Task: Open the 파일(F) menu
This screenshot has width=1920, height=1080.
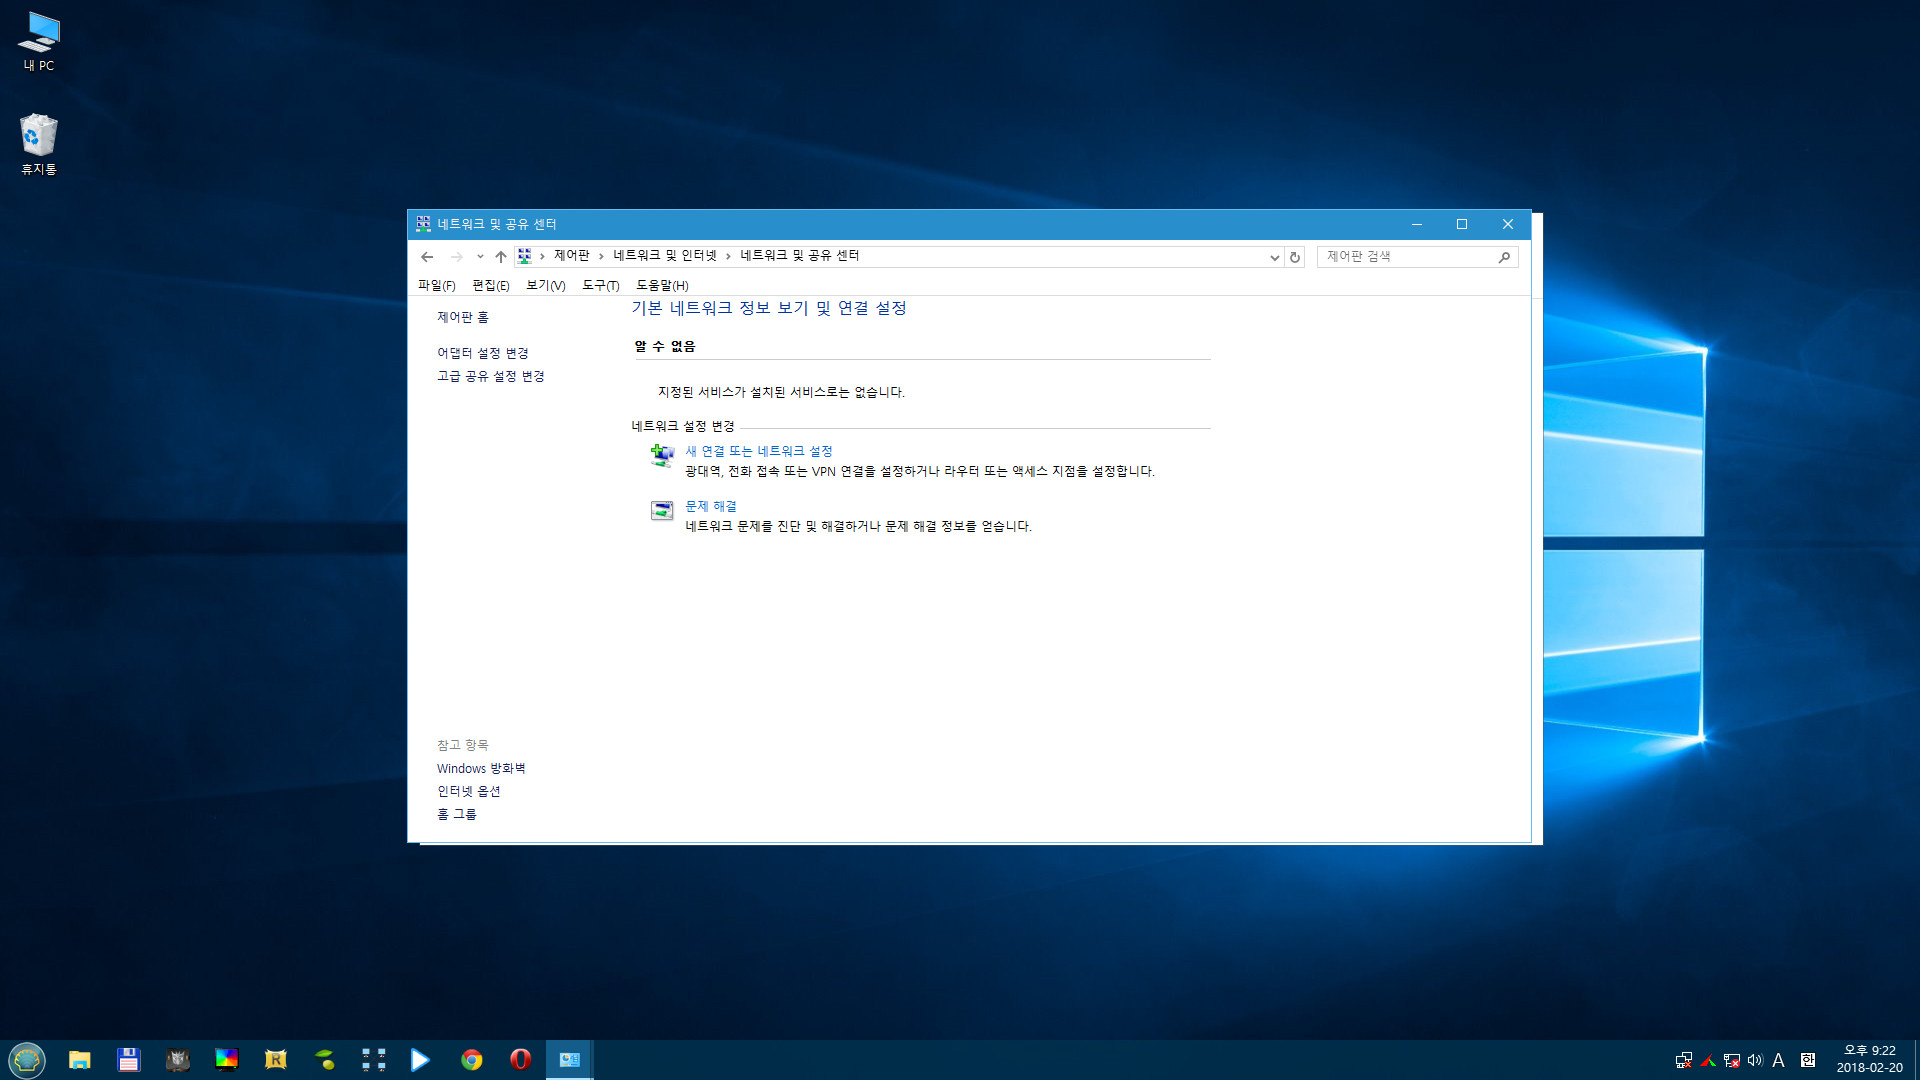Action: (436, 286)
